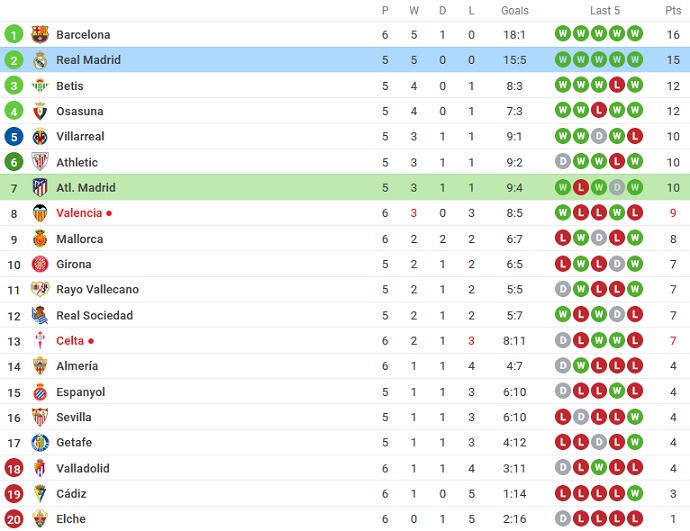Click Villarreal's yellow club crest

pos(40,137)
